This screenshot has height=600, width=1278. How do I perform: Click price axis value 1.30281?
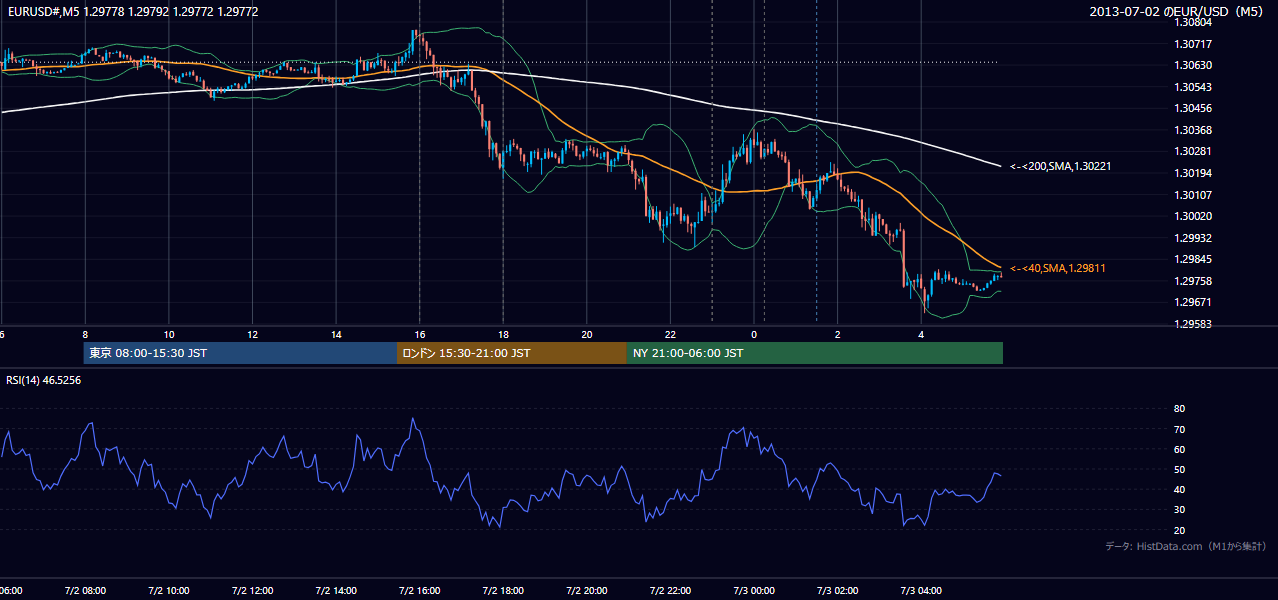tap(1193, 151)
